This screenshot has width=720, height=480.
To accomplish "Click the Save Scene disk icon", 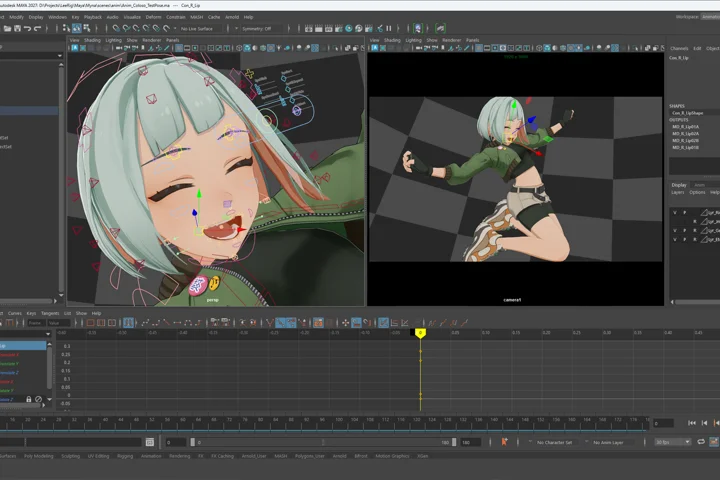I will 17,28.
